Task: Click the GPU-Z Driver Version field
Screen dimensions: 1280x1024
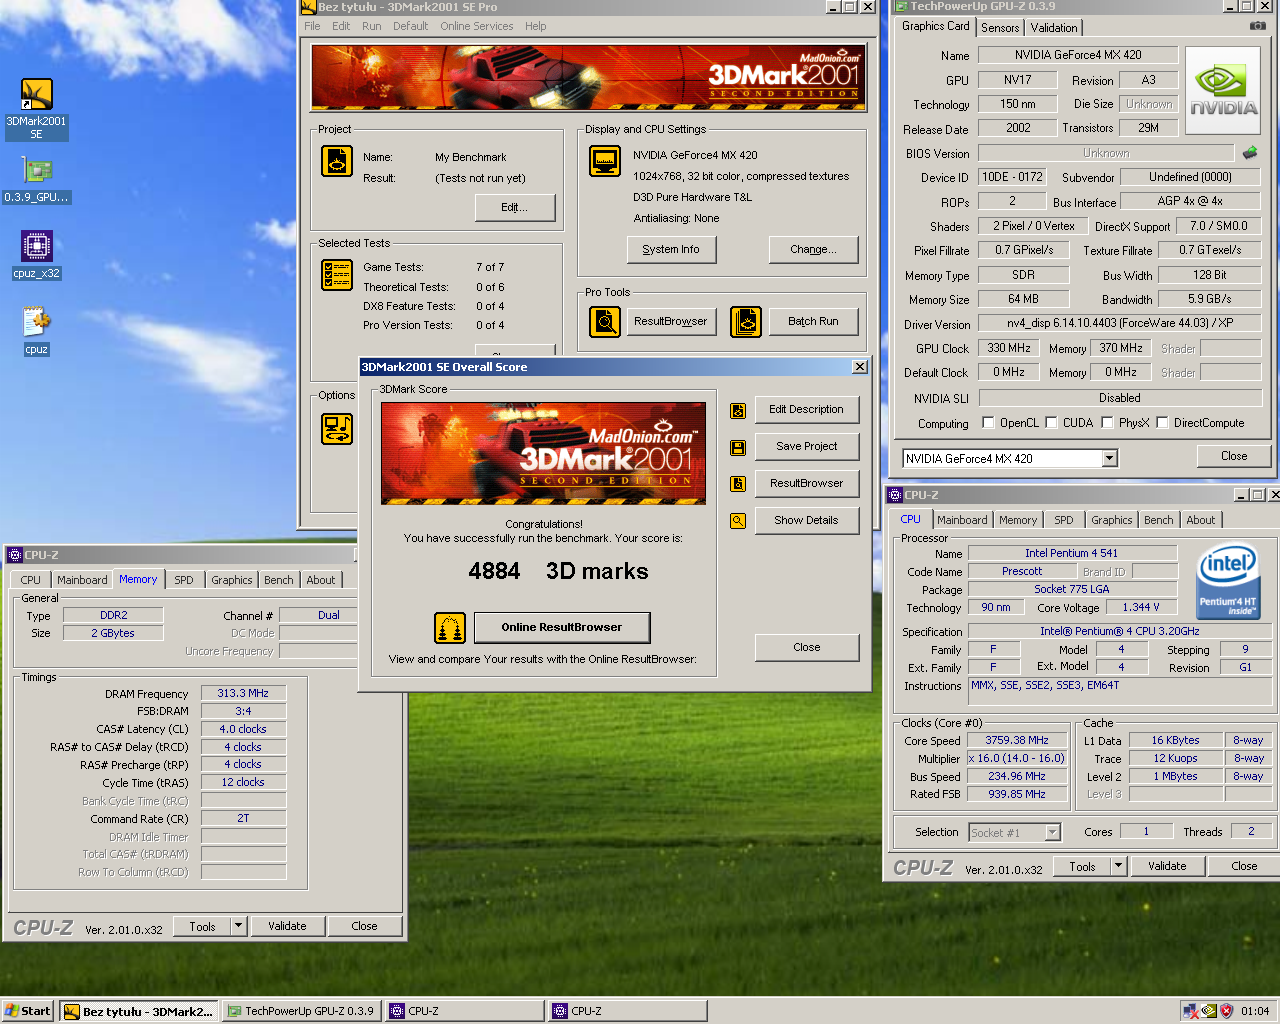Action: [1119, 324]
